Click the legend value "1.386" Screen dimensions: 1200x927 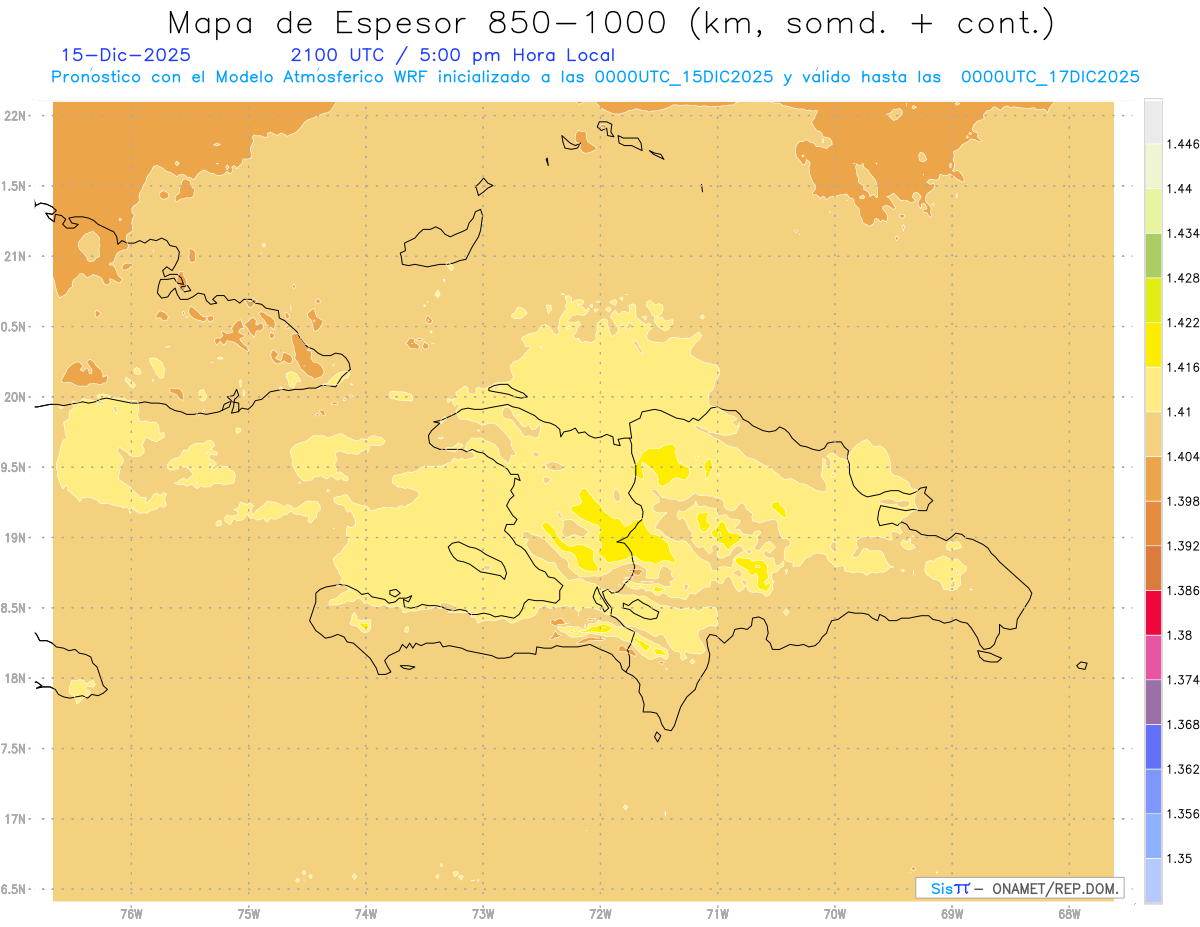pos(1183,590)
